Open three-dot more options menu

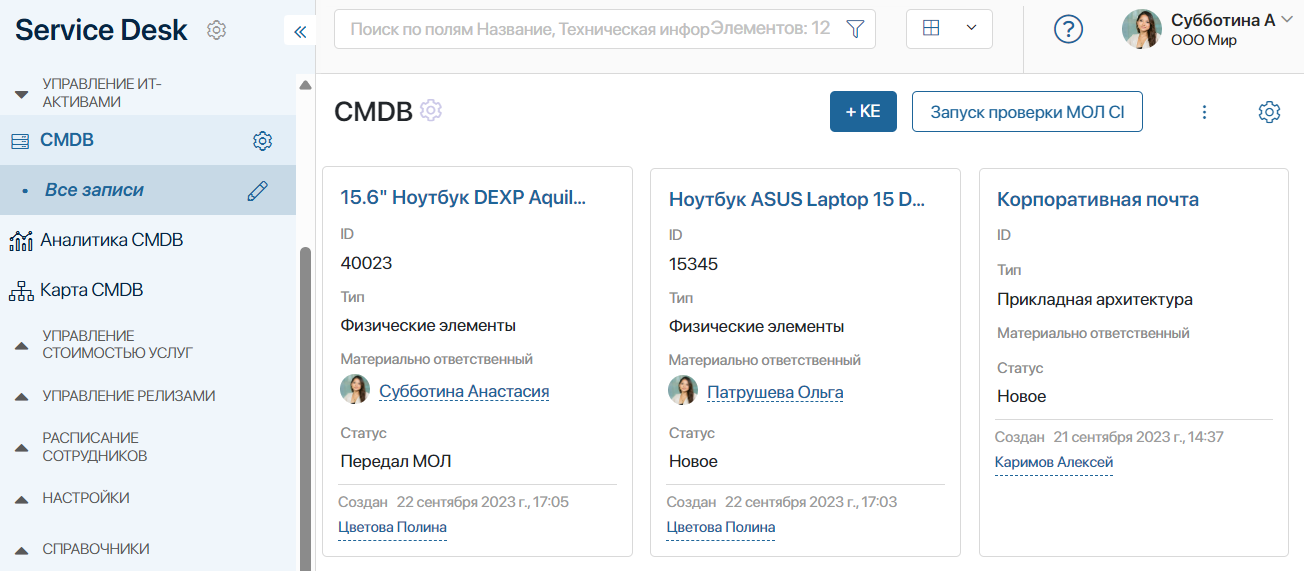[x=1205, y=112]
